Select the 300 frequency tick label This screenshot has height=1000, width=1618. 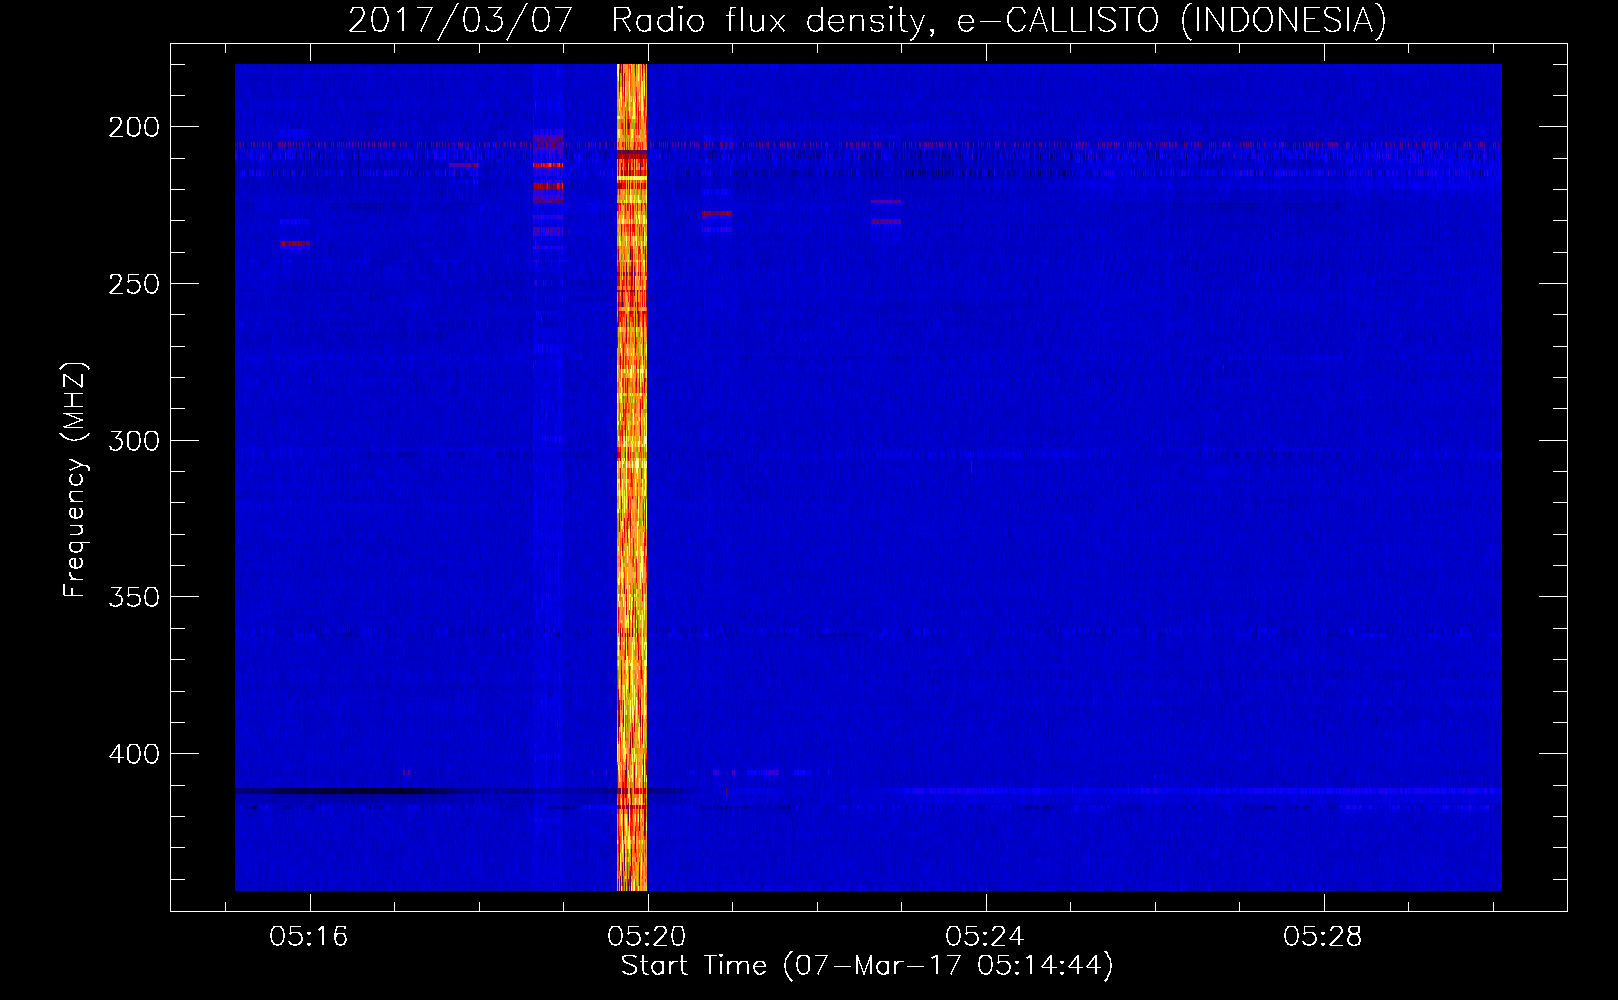[x=134, y=441]
